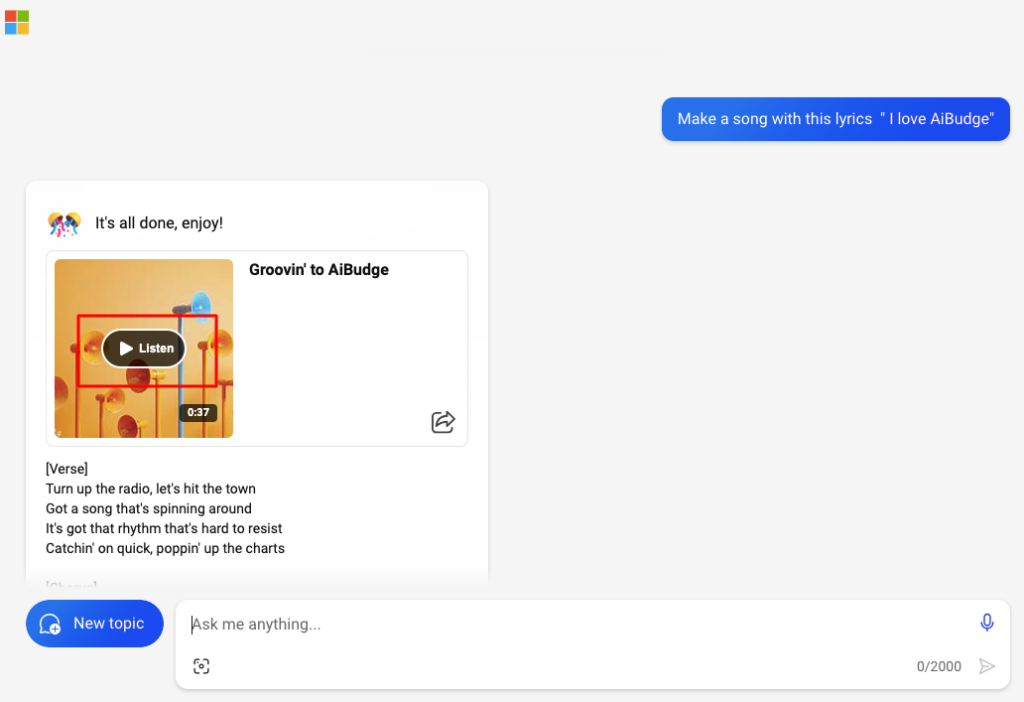Select the [Verse] lyric label
The height and width of the screenshot is (702, 1024).
pos(67,469)
